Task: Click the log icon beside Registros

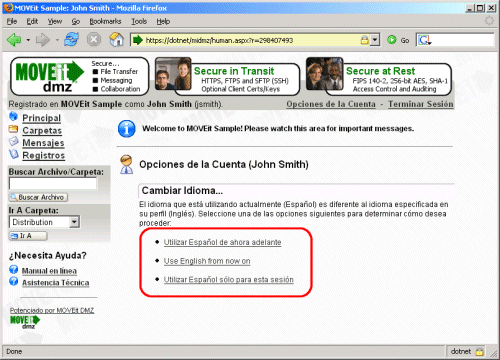Action: [x=13, y=154]
